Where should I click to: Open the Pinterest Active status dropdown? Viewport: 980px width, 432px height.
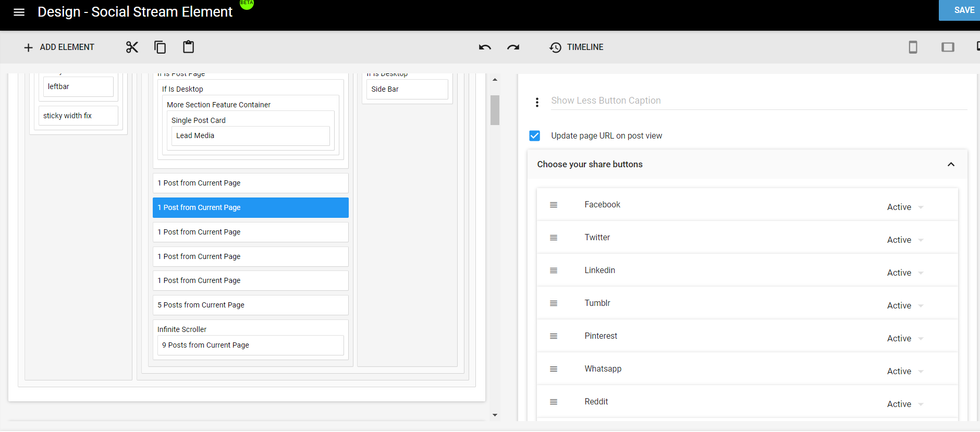(x=904, y=339)
